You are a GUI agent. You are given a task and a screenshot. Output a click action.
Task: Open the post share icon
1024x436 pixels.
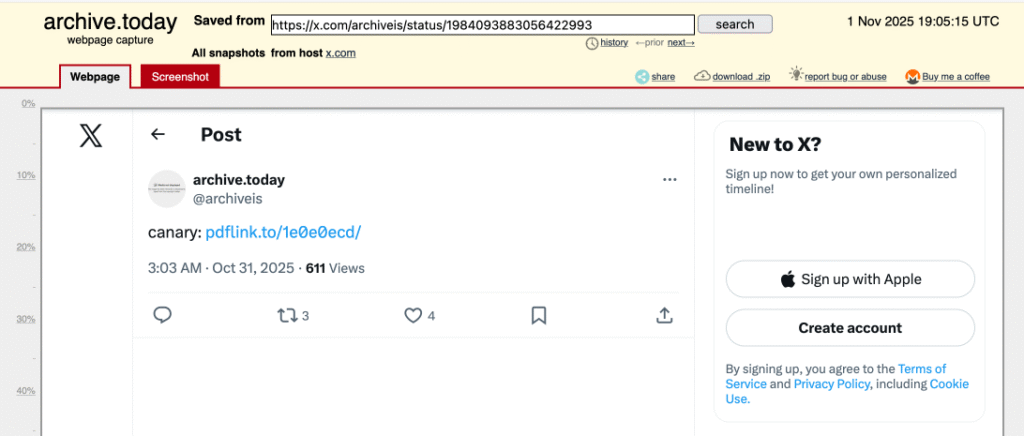(664, 315)
